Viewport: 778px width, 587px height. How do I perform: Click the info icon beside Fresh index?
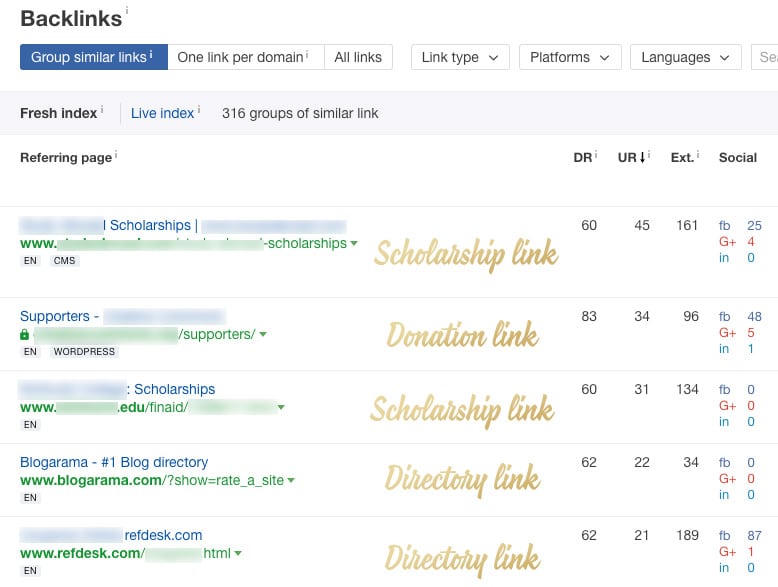102,110
